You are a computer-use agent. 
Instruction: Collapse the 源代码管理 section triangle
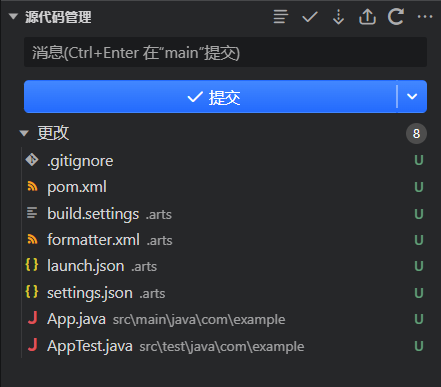pyautogui.click(x=13, y=16)
